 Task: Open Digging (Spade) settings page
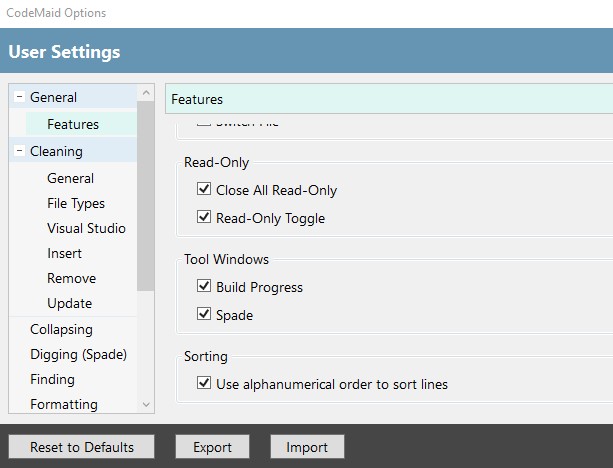point(79,354)
